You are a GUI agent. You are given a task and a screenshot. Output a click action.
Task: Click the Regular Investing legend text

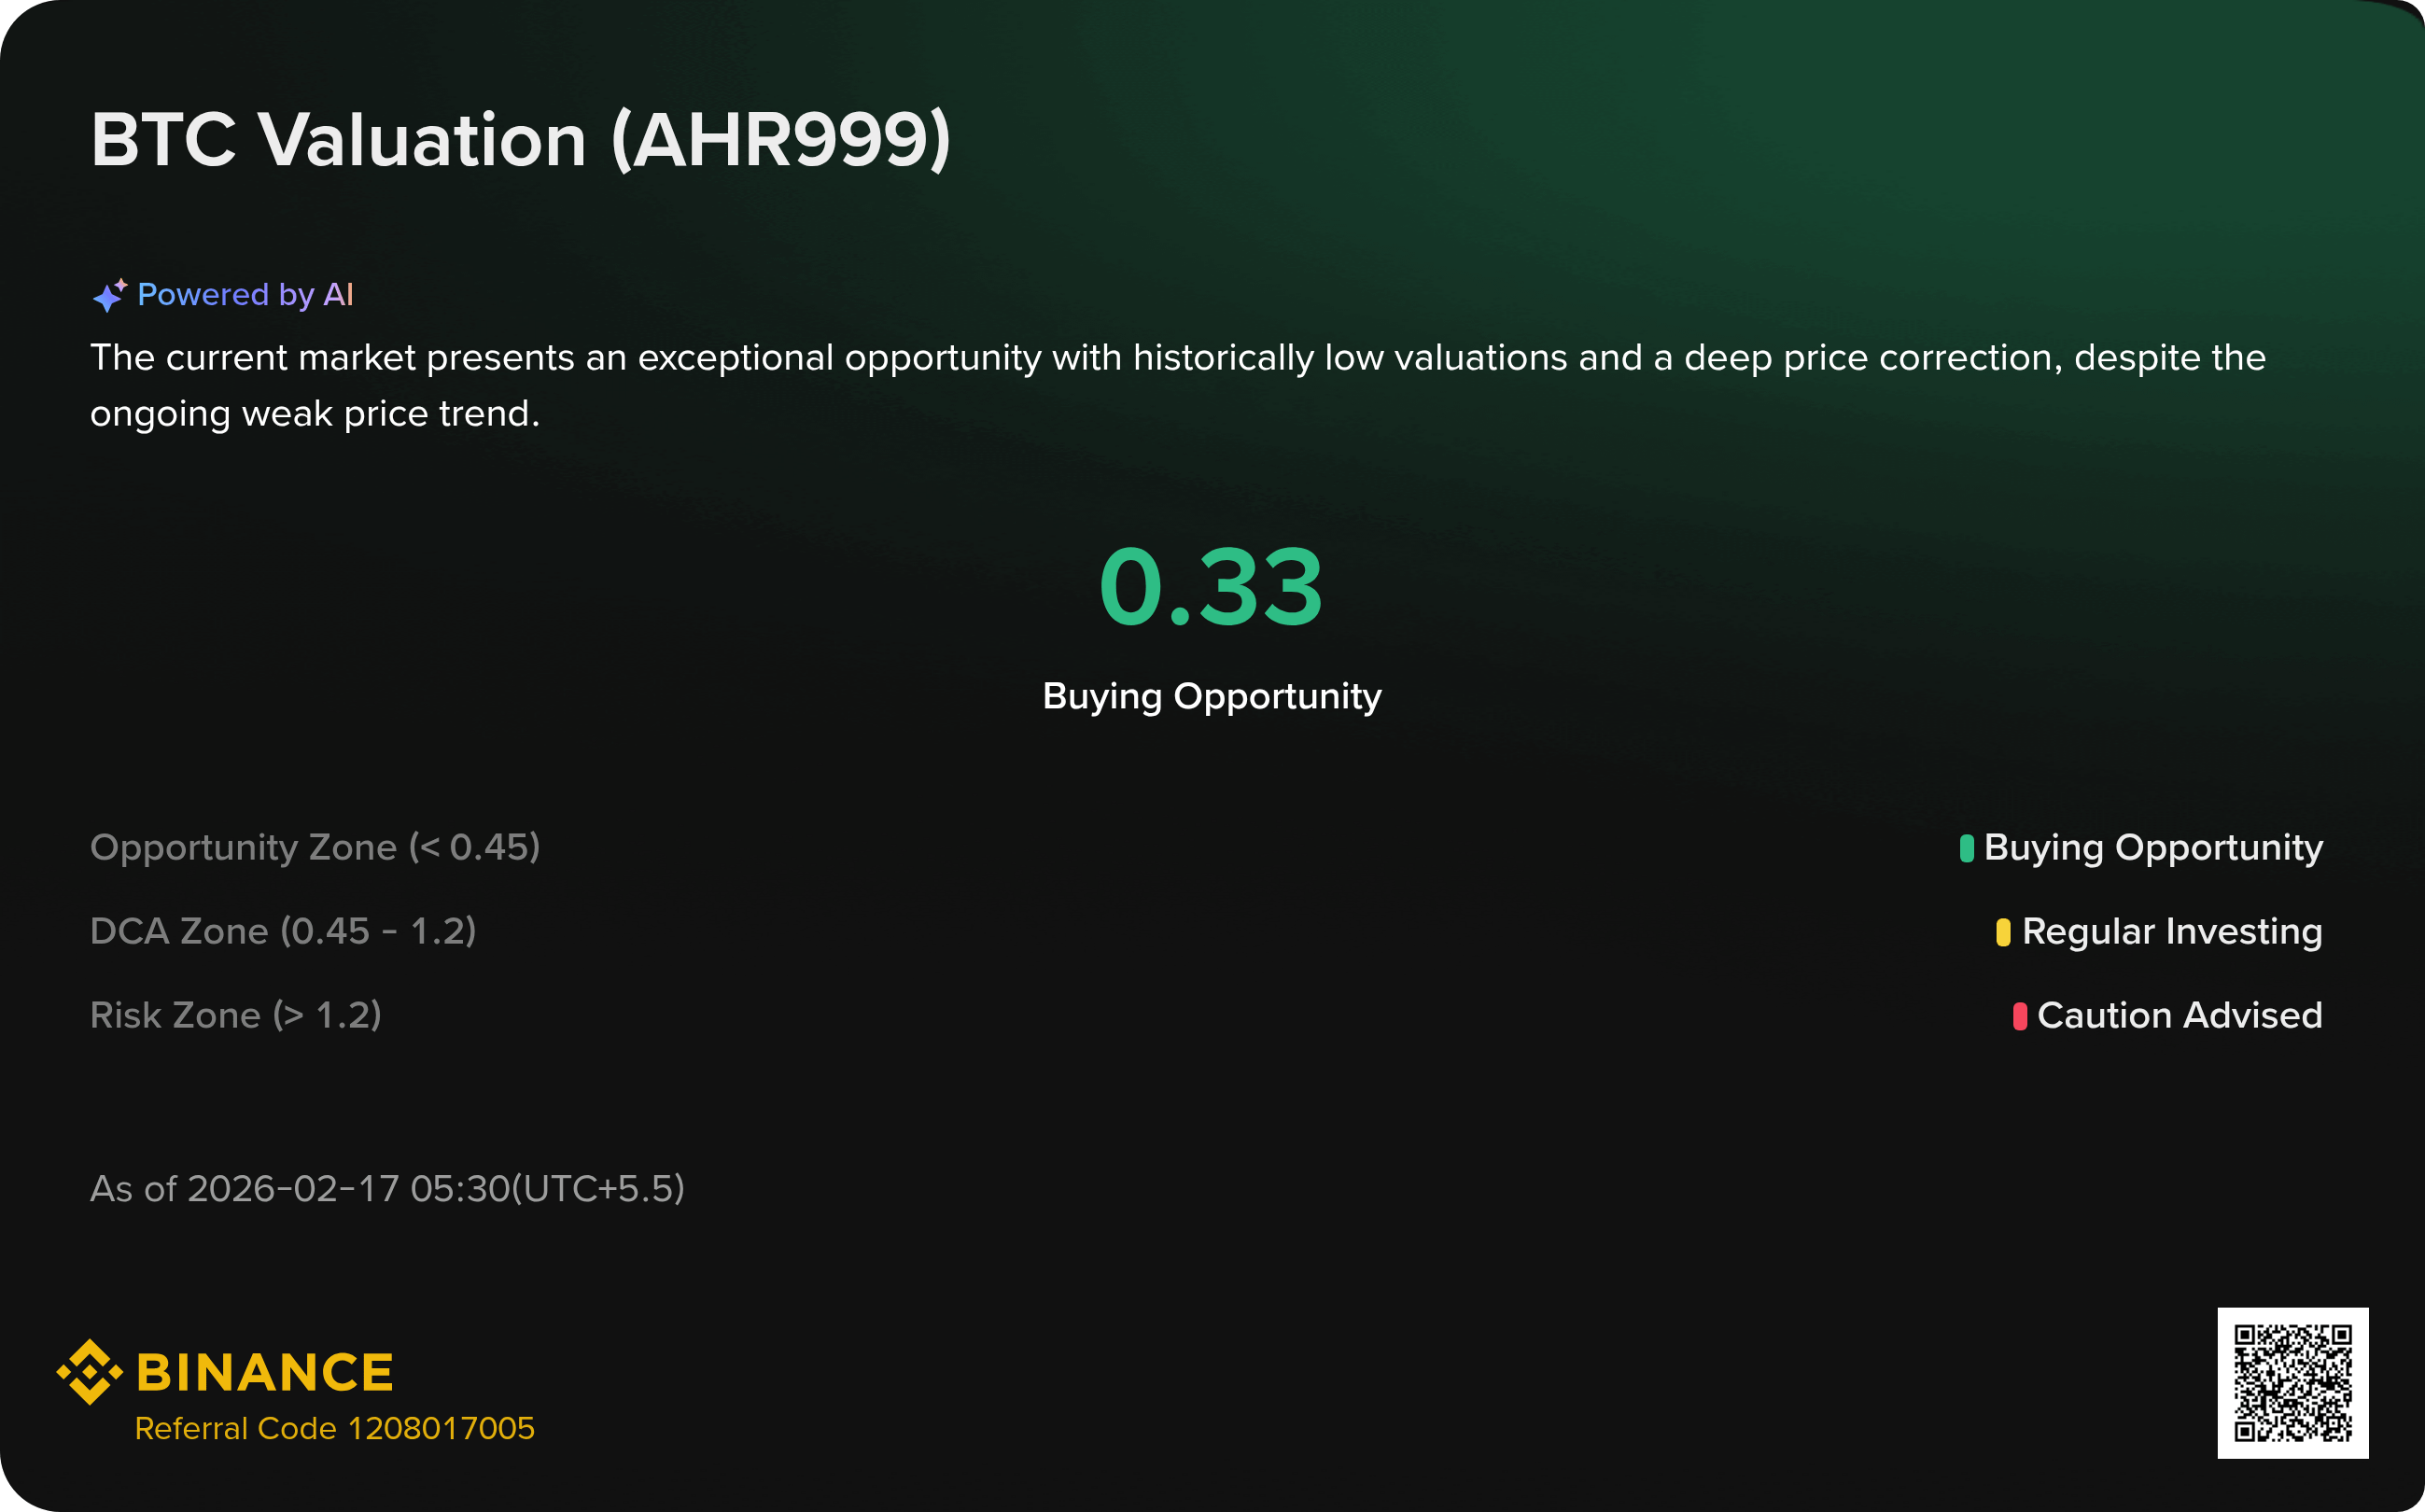[2171, 932]
